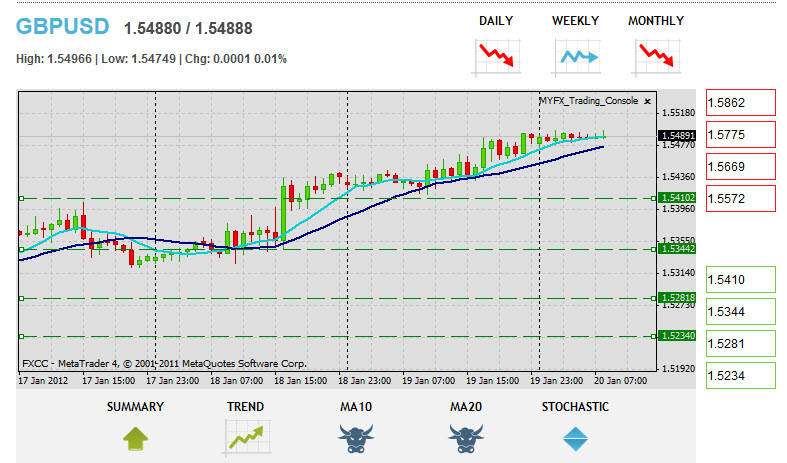The height and width of the screenshot is (463, 787).
Task: Select the 1.5669 resistance level box
Action: point(741,167)
